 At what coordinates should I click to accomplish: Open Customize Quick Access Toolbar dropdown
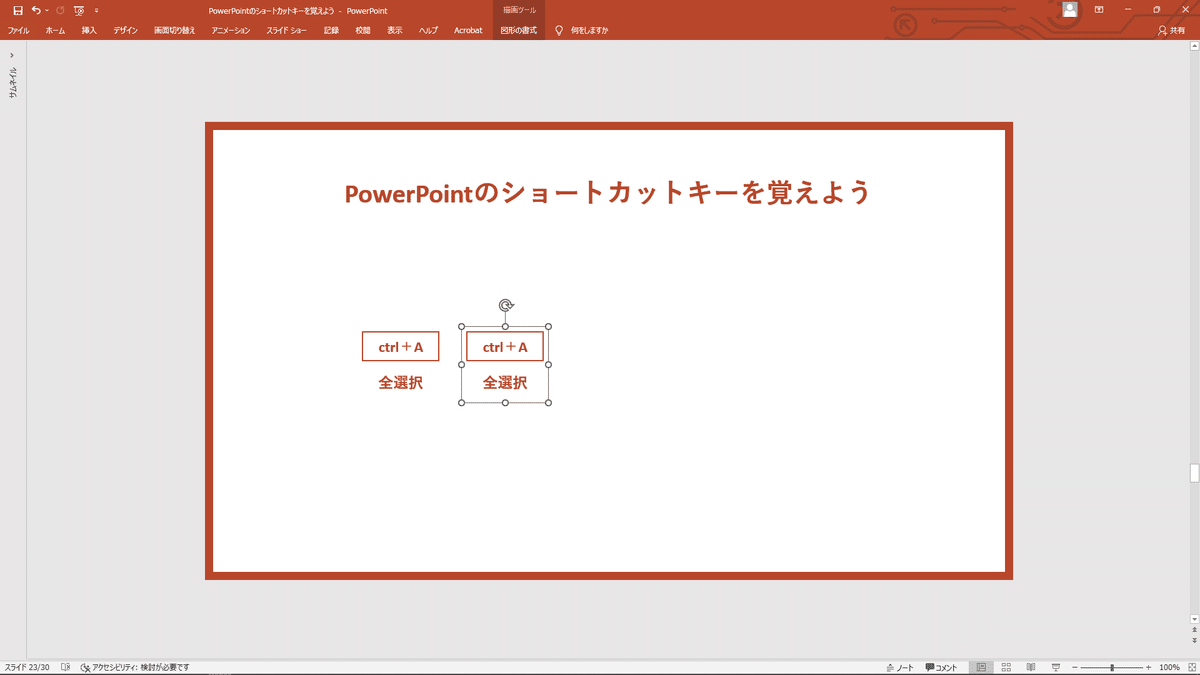[x=96, y=10]
